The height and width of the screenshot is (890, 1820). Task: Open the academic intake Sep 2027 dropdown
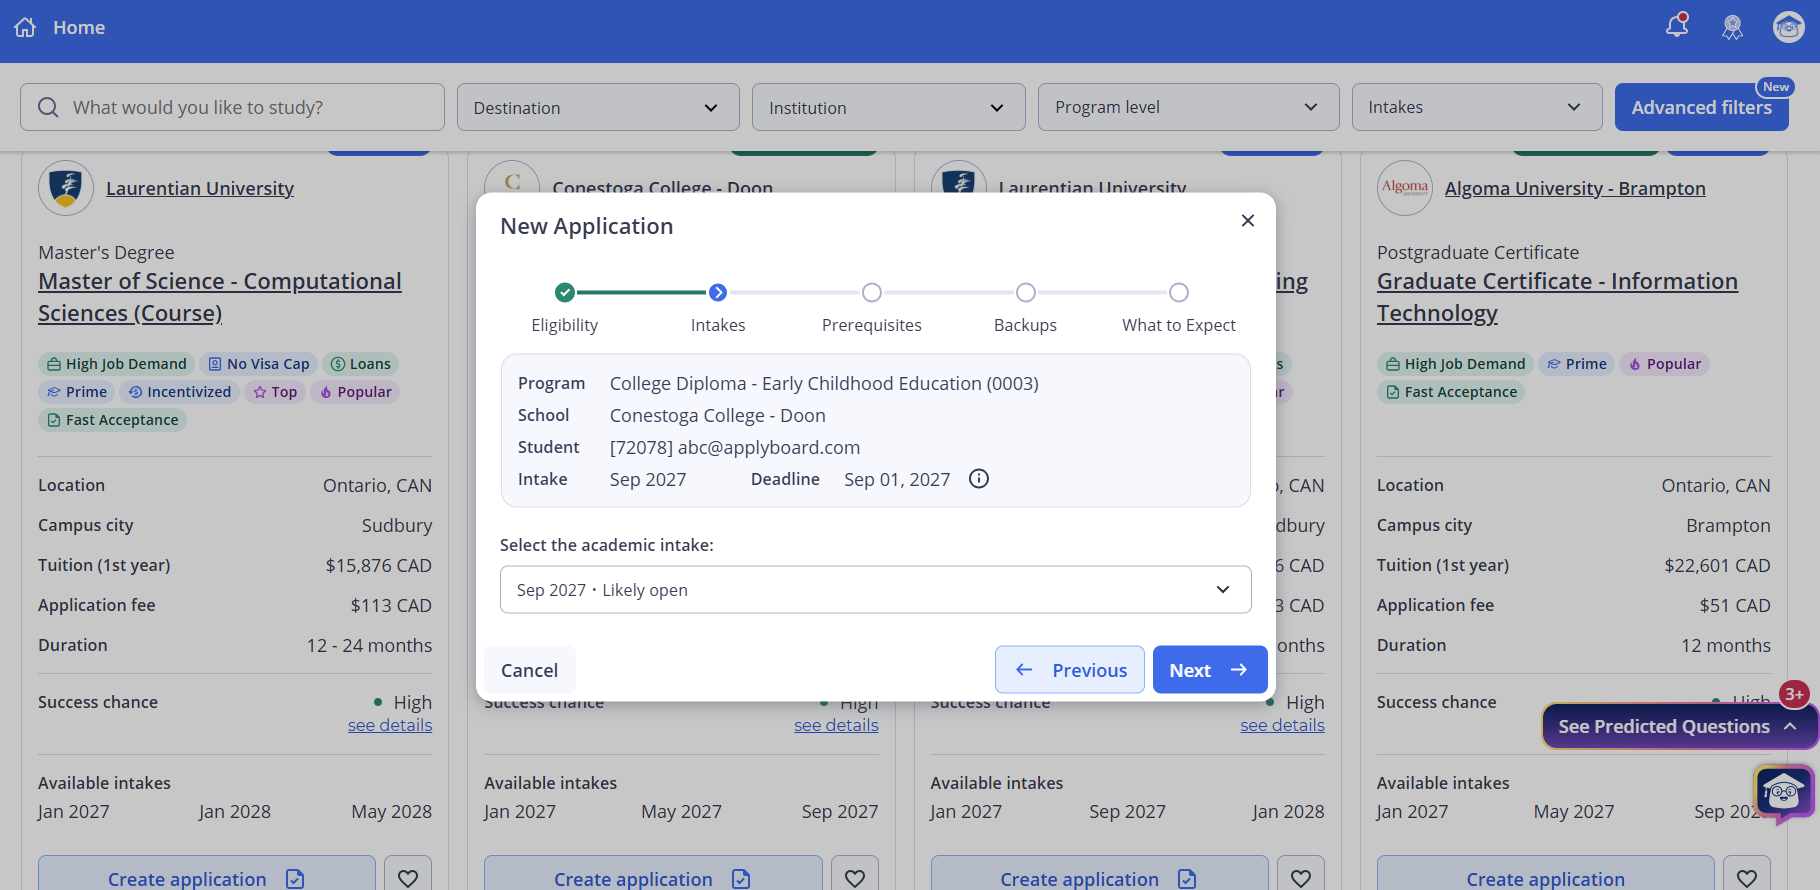(x=875, y=590)
